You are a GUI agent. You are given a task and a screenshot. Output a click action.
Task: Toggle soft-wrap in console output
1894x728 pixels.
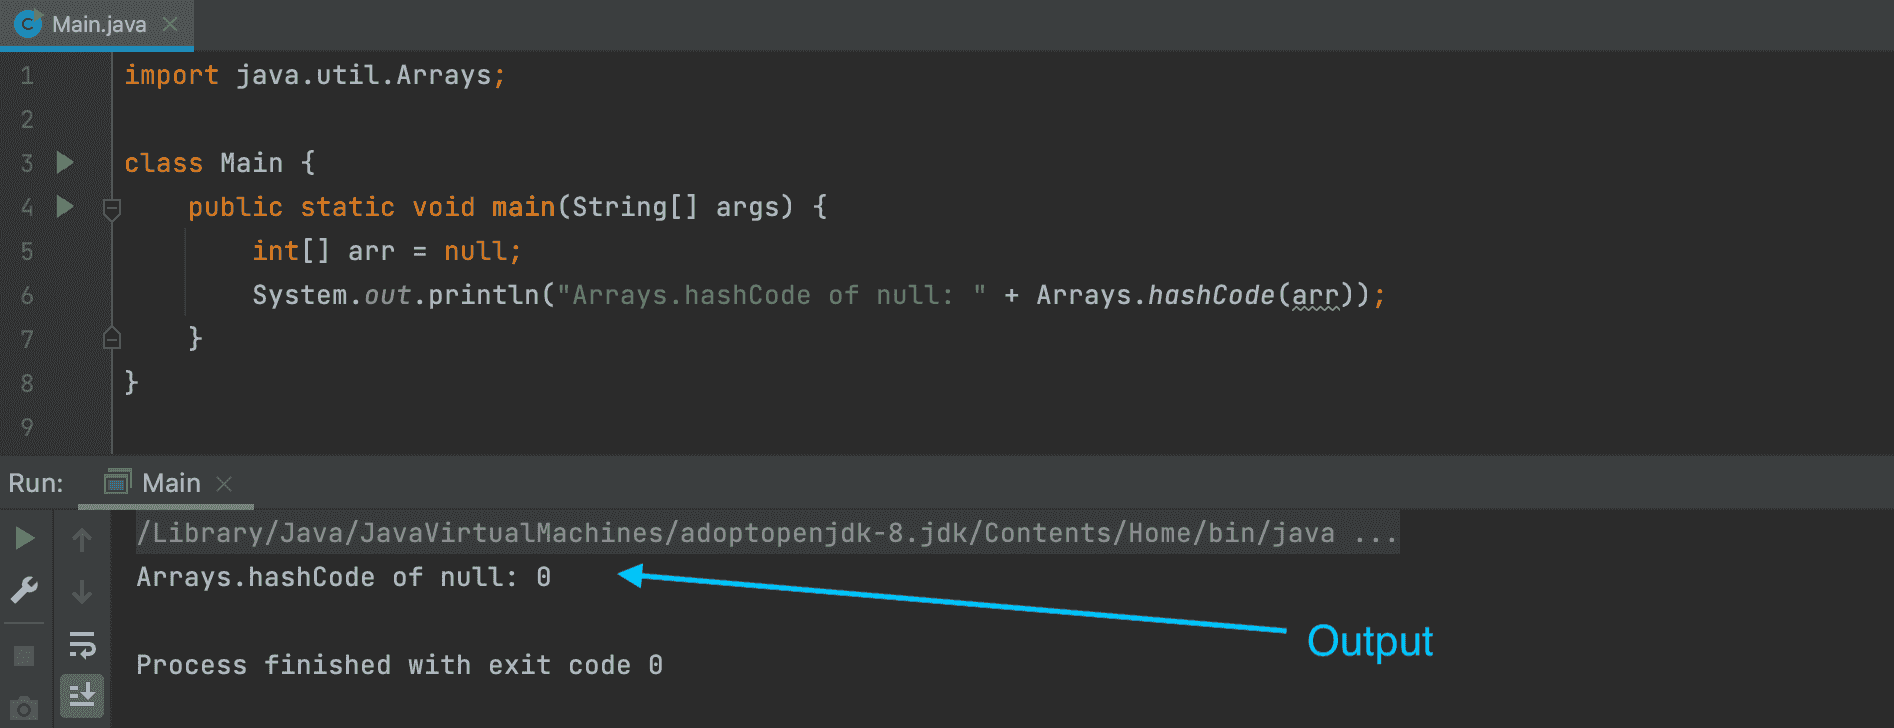point(82,645)
